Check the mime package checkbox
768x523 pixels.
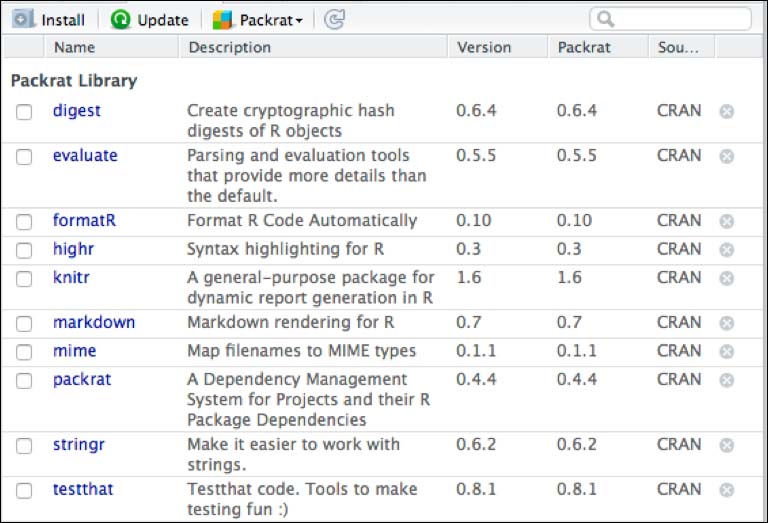(24, 352)
